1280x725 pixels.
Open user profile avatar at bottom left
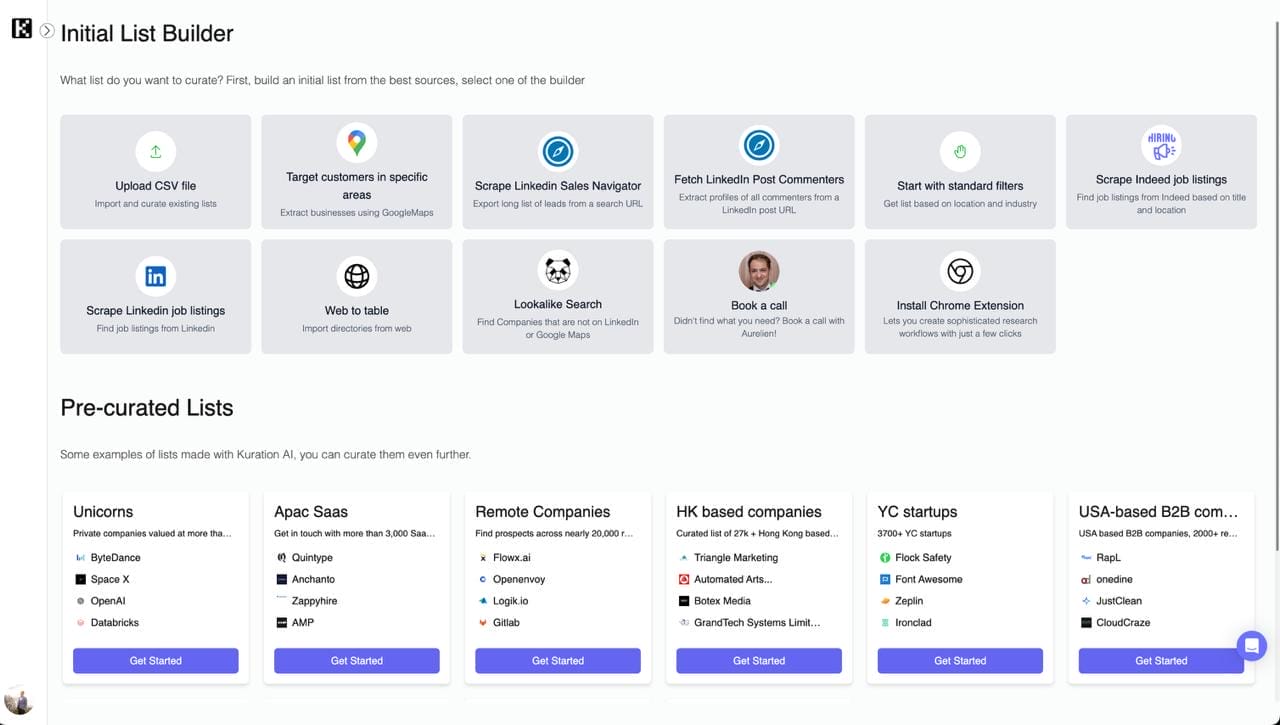pyautogui.click(x=18, y=699)
